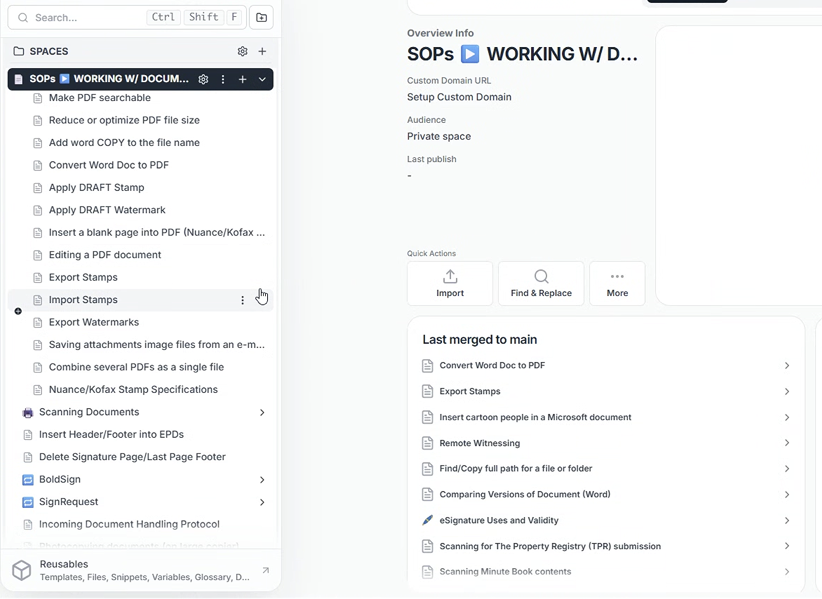Viewport: 822px width, 599px height.
Task: Open the Import Stamps three-dot menu
Action: tap(242, 300)
